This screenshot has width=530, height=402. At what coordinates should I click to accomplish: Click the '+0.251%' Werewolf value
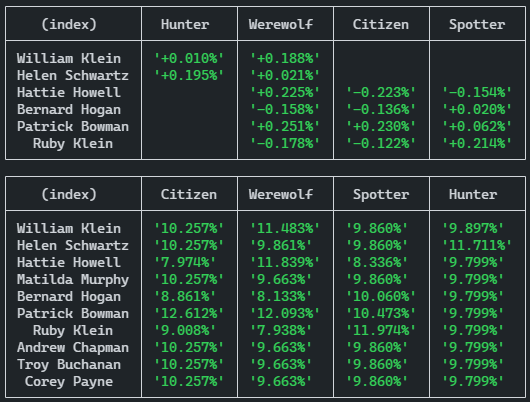pos(285,126)
